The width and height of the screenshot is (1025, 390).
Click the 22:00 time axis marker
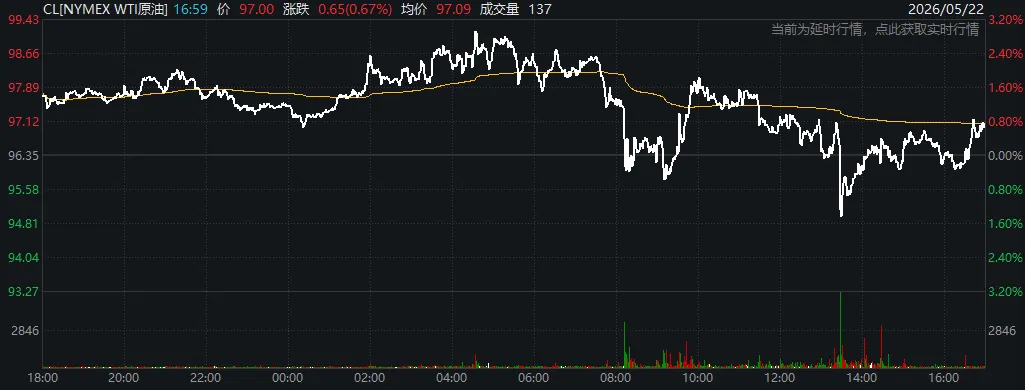(x=205, y=378)
